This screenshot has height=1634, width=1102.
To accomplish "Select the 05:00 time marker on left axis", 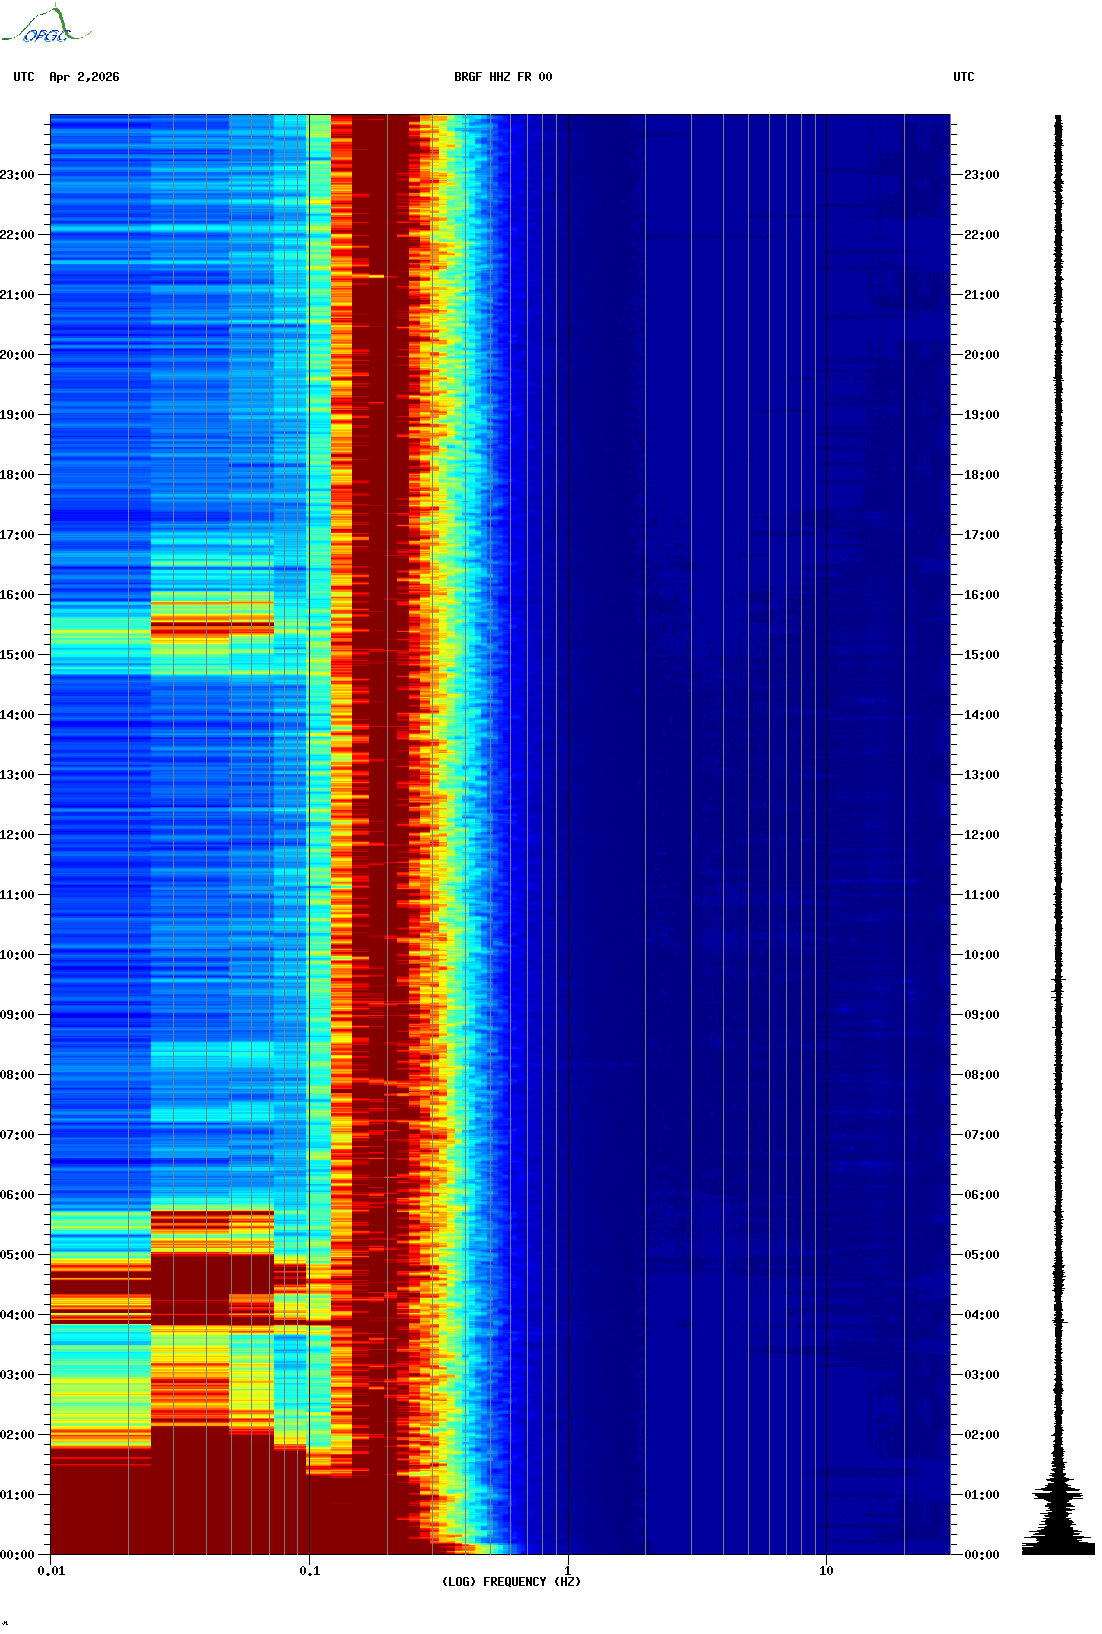I will [17, 1255].
